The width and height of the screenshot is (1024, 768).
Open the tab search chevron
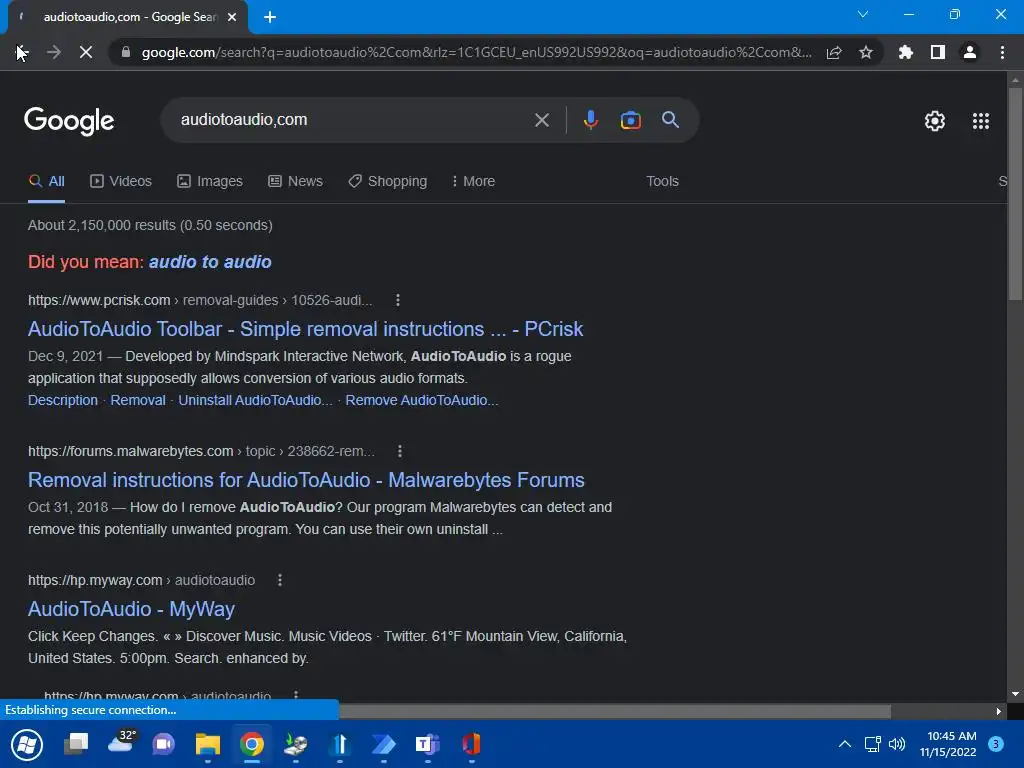point(863,14)
